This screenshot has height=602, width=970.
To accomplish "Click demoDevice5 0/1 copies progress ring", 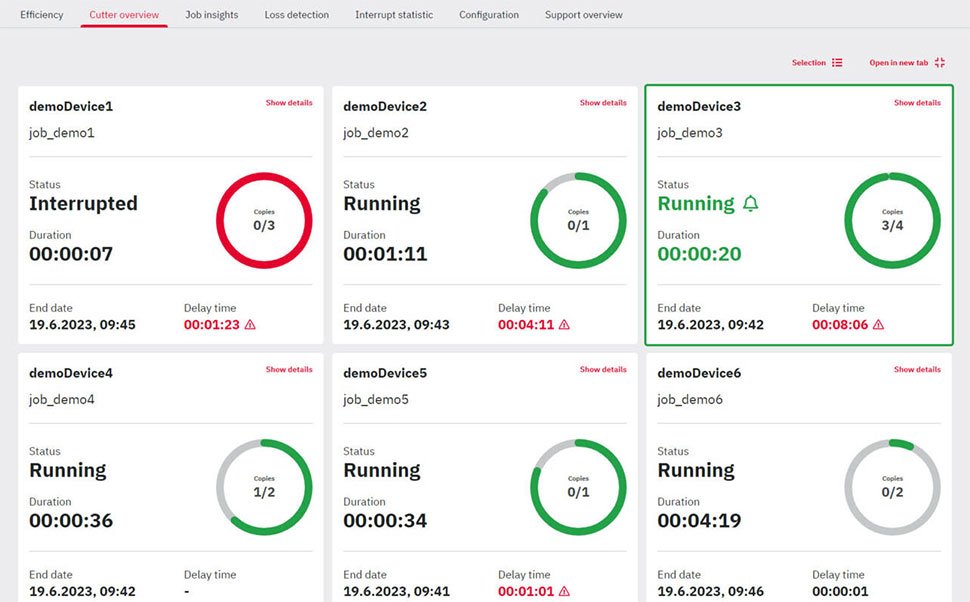I will click(x=578, y=487).
